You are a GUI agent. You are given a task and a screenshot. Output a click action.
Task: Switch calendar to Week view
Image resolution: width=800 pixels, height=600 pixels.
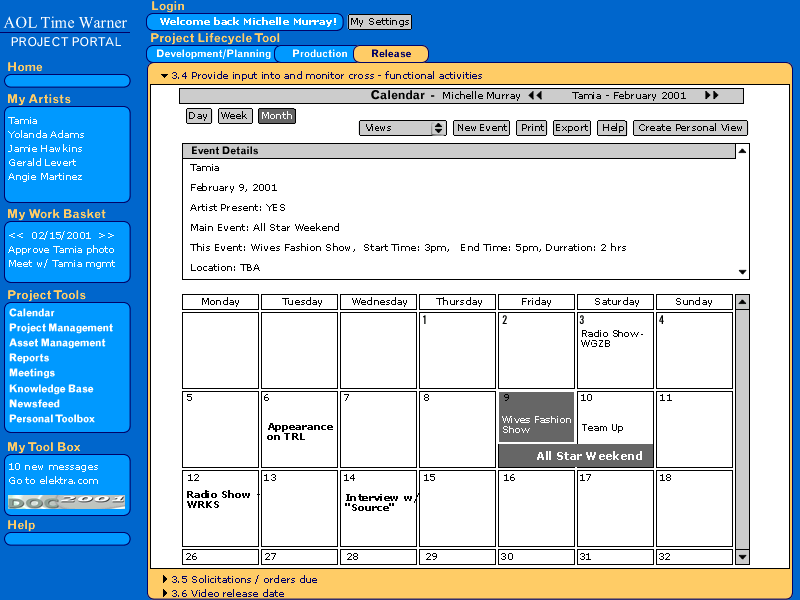click(x=235, y=116)
